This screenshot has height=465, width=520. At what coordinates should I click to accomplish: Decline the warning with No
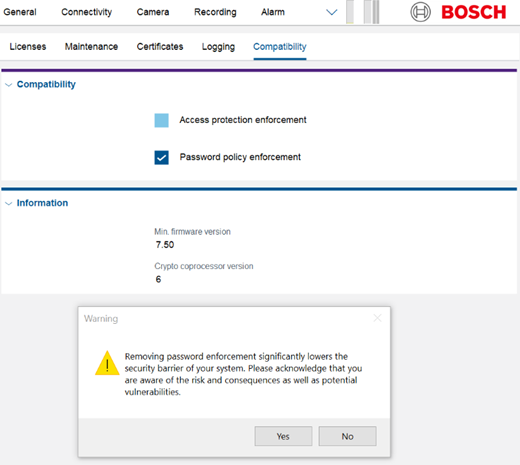point(347,436)
